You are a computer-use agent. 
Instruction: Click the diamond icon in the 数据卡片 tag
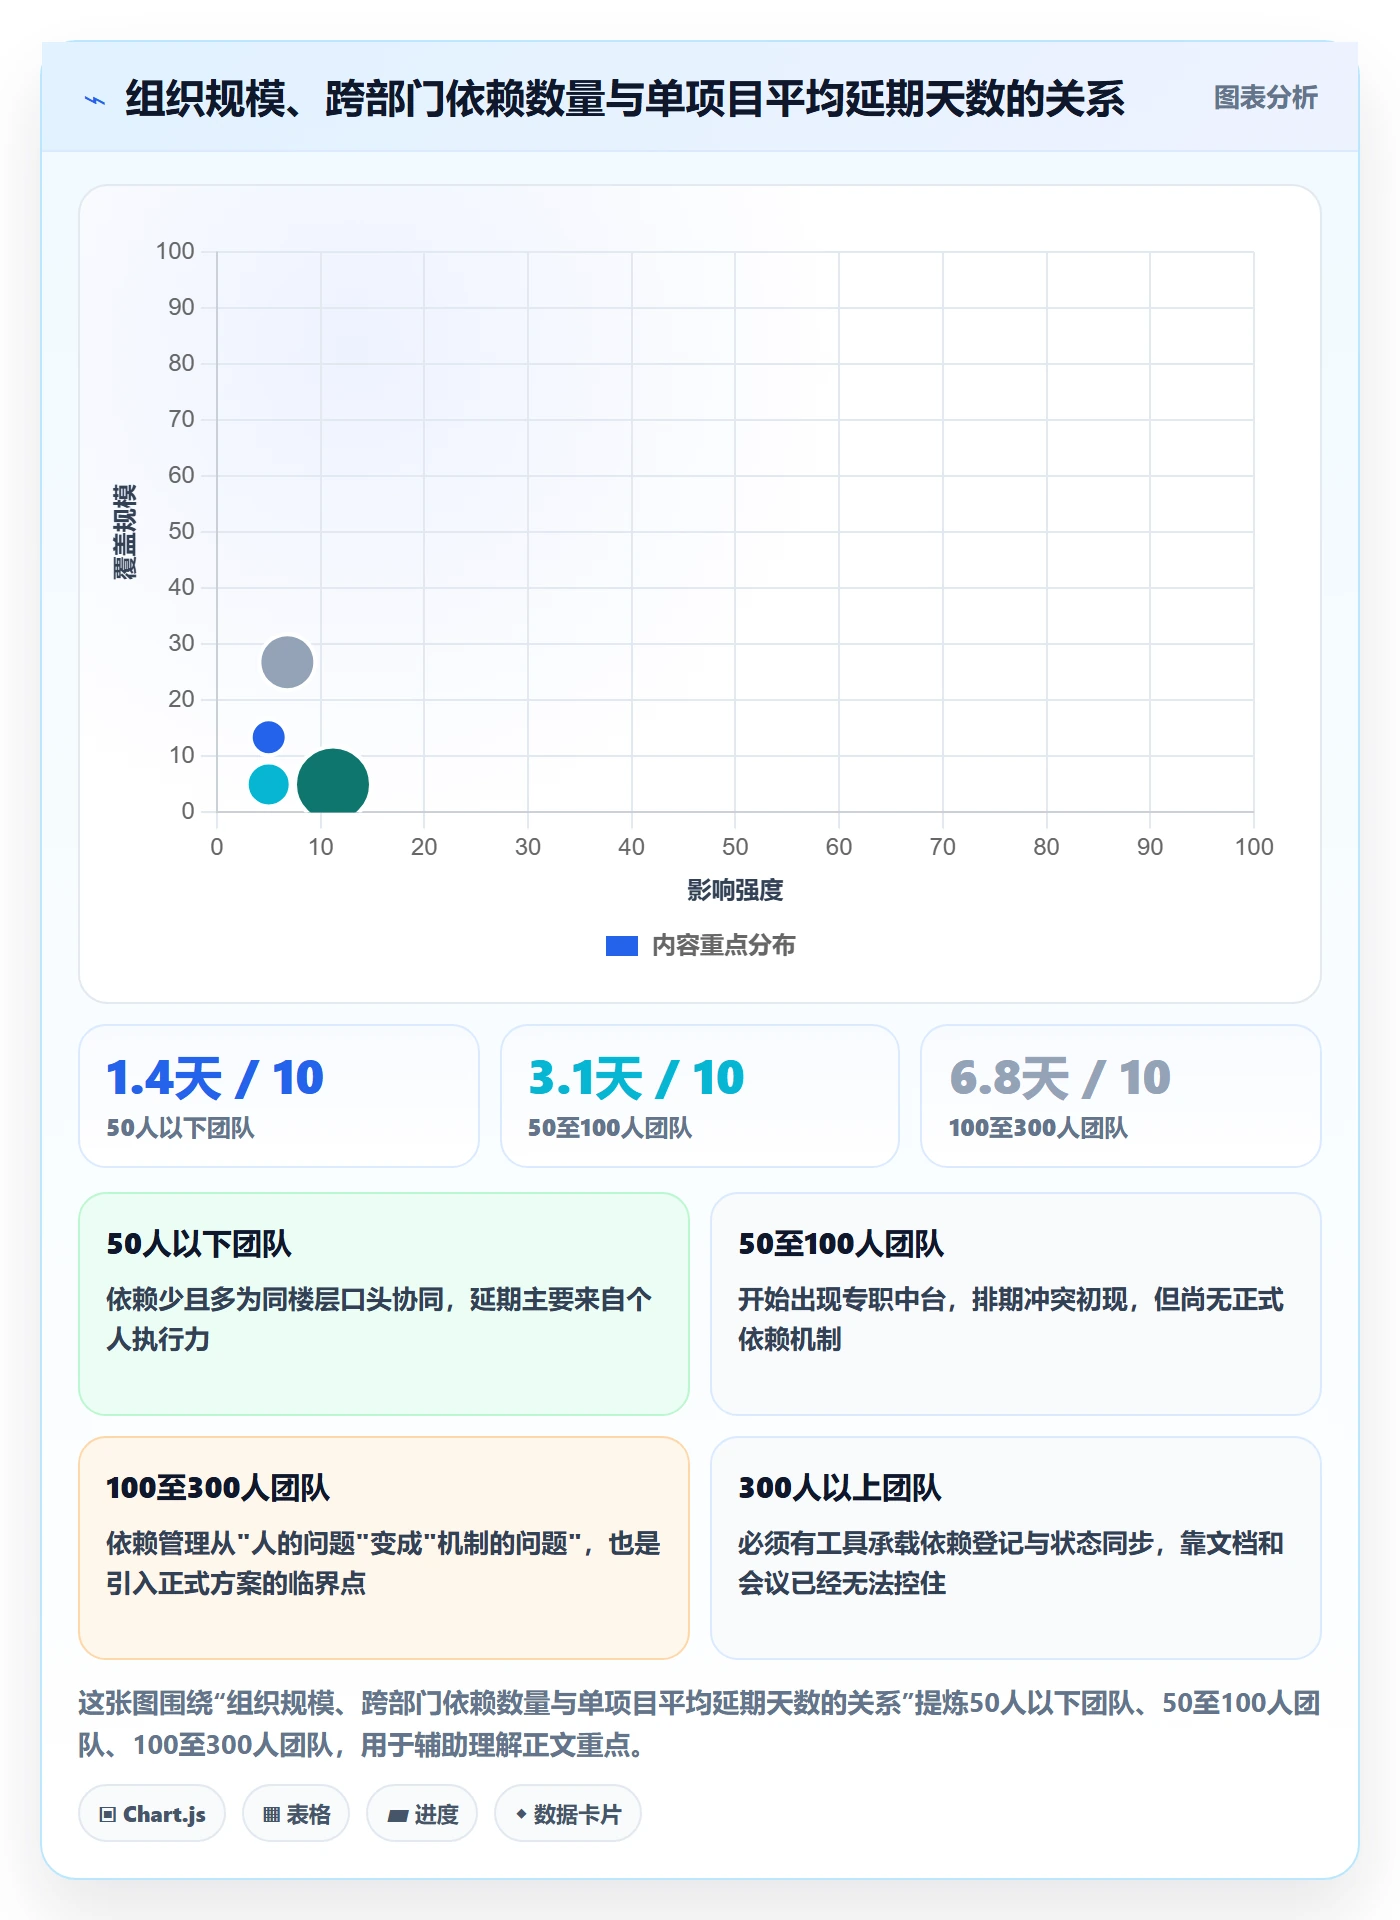click(521, 1814)
